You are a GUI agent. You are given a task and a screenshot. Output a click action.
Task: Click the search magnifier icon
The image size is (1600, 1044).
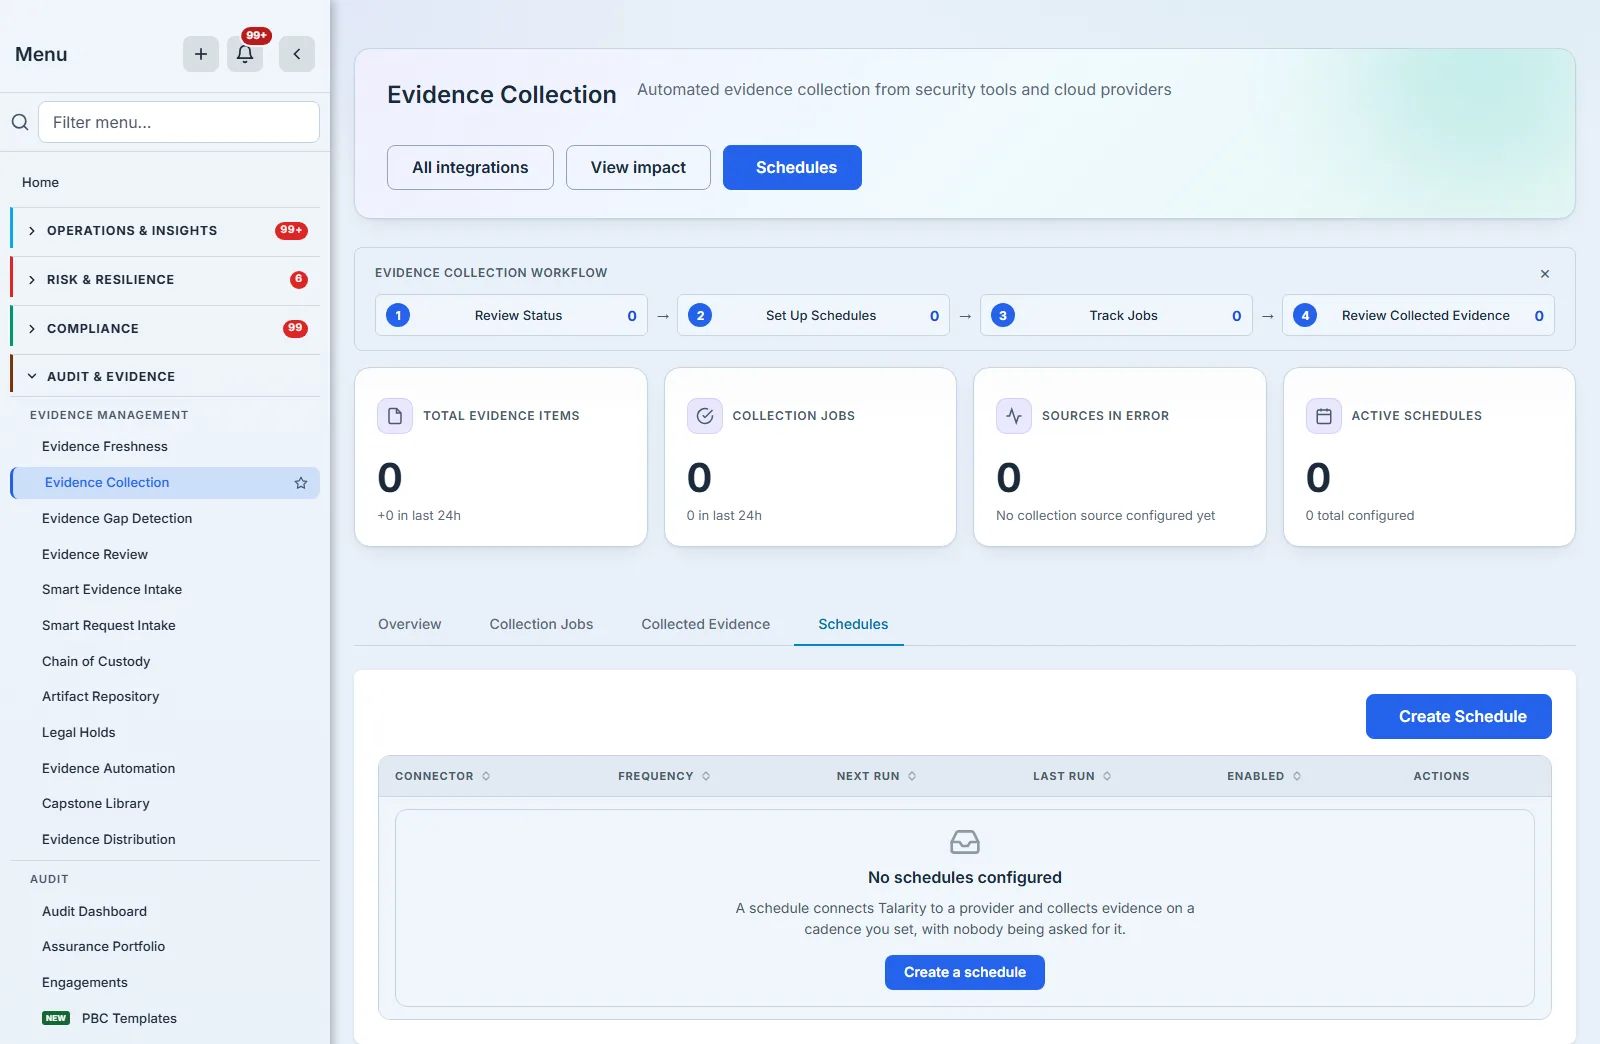click(20, 122)
